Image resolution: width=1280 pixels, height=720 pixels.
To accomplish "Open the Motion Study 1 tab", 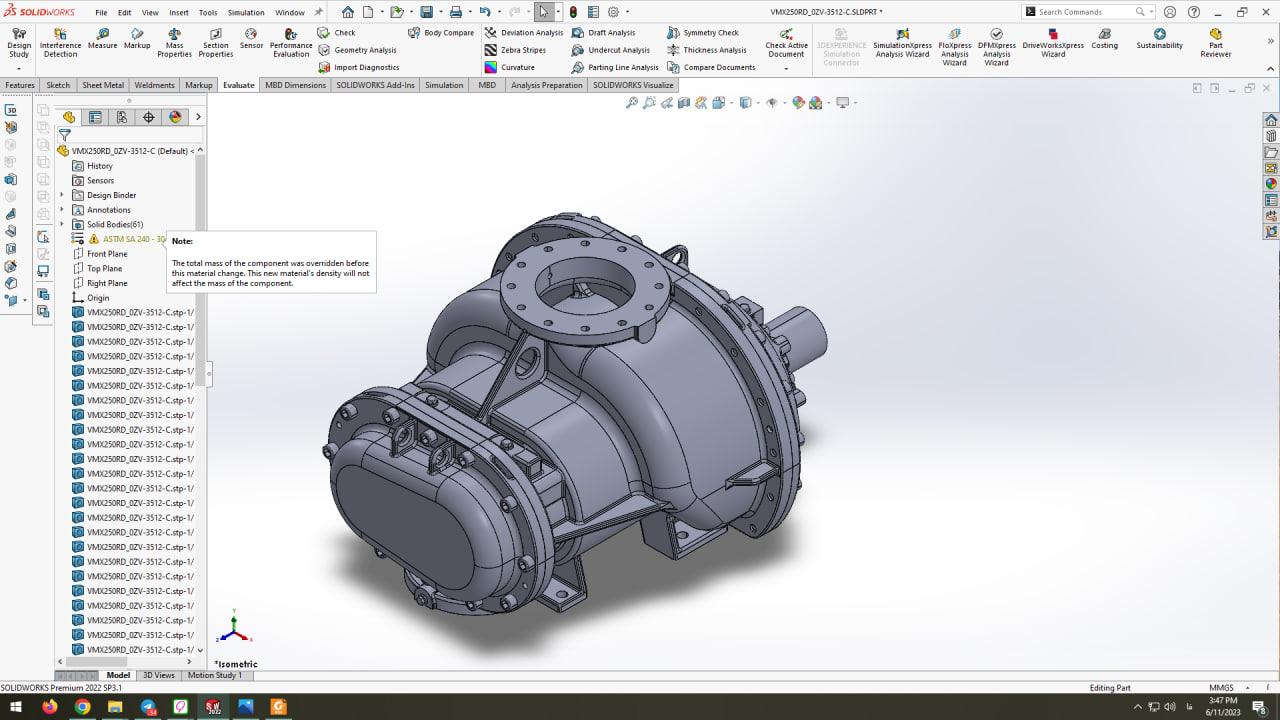I will (x=215, y=675).
